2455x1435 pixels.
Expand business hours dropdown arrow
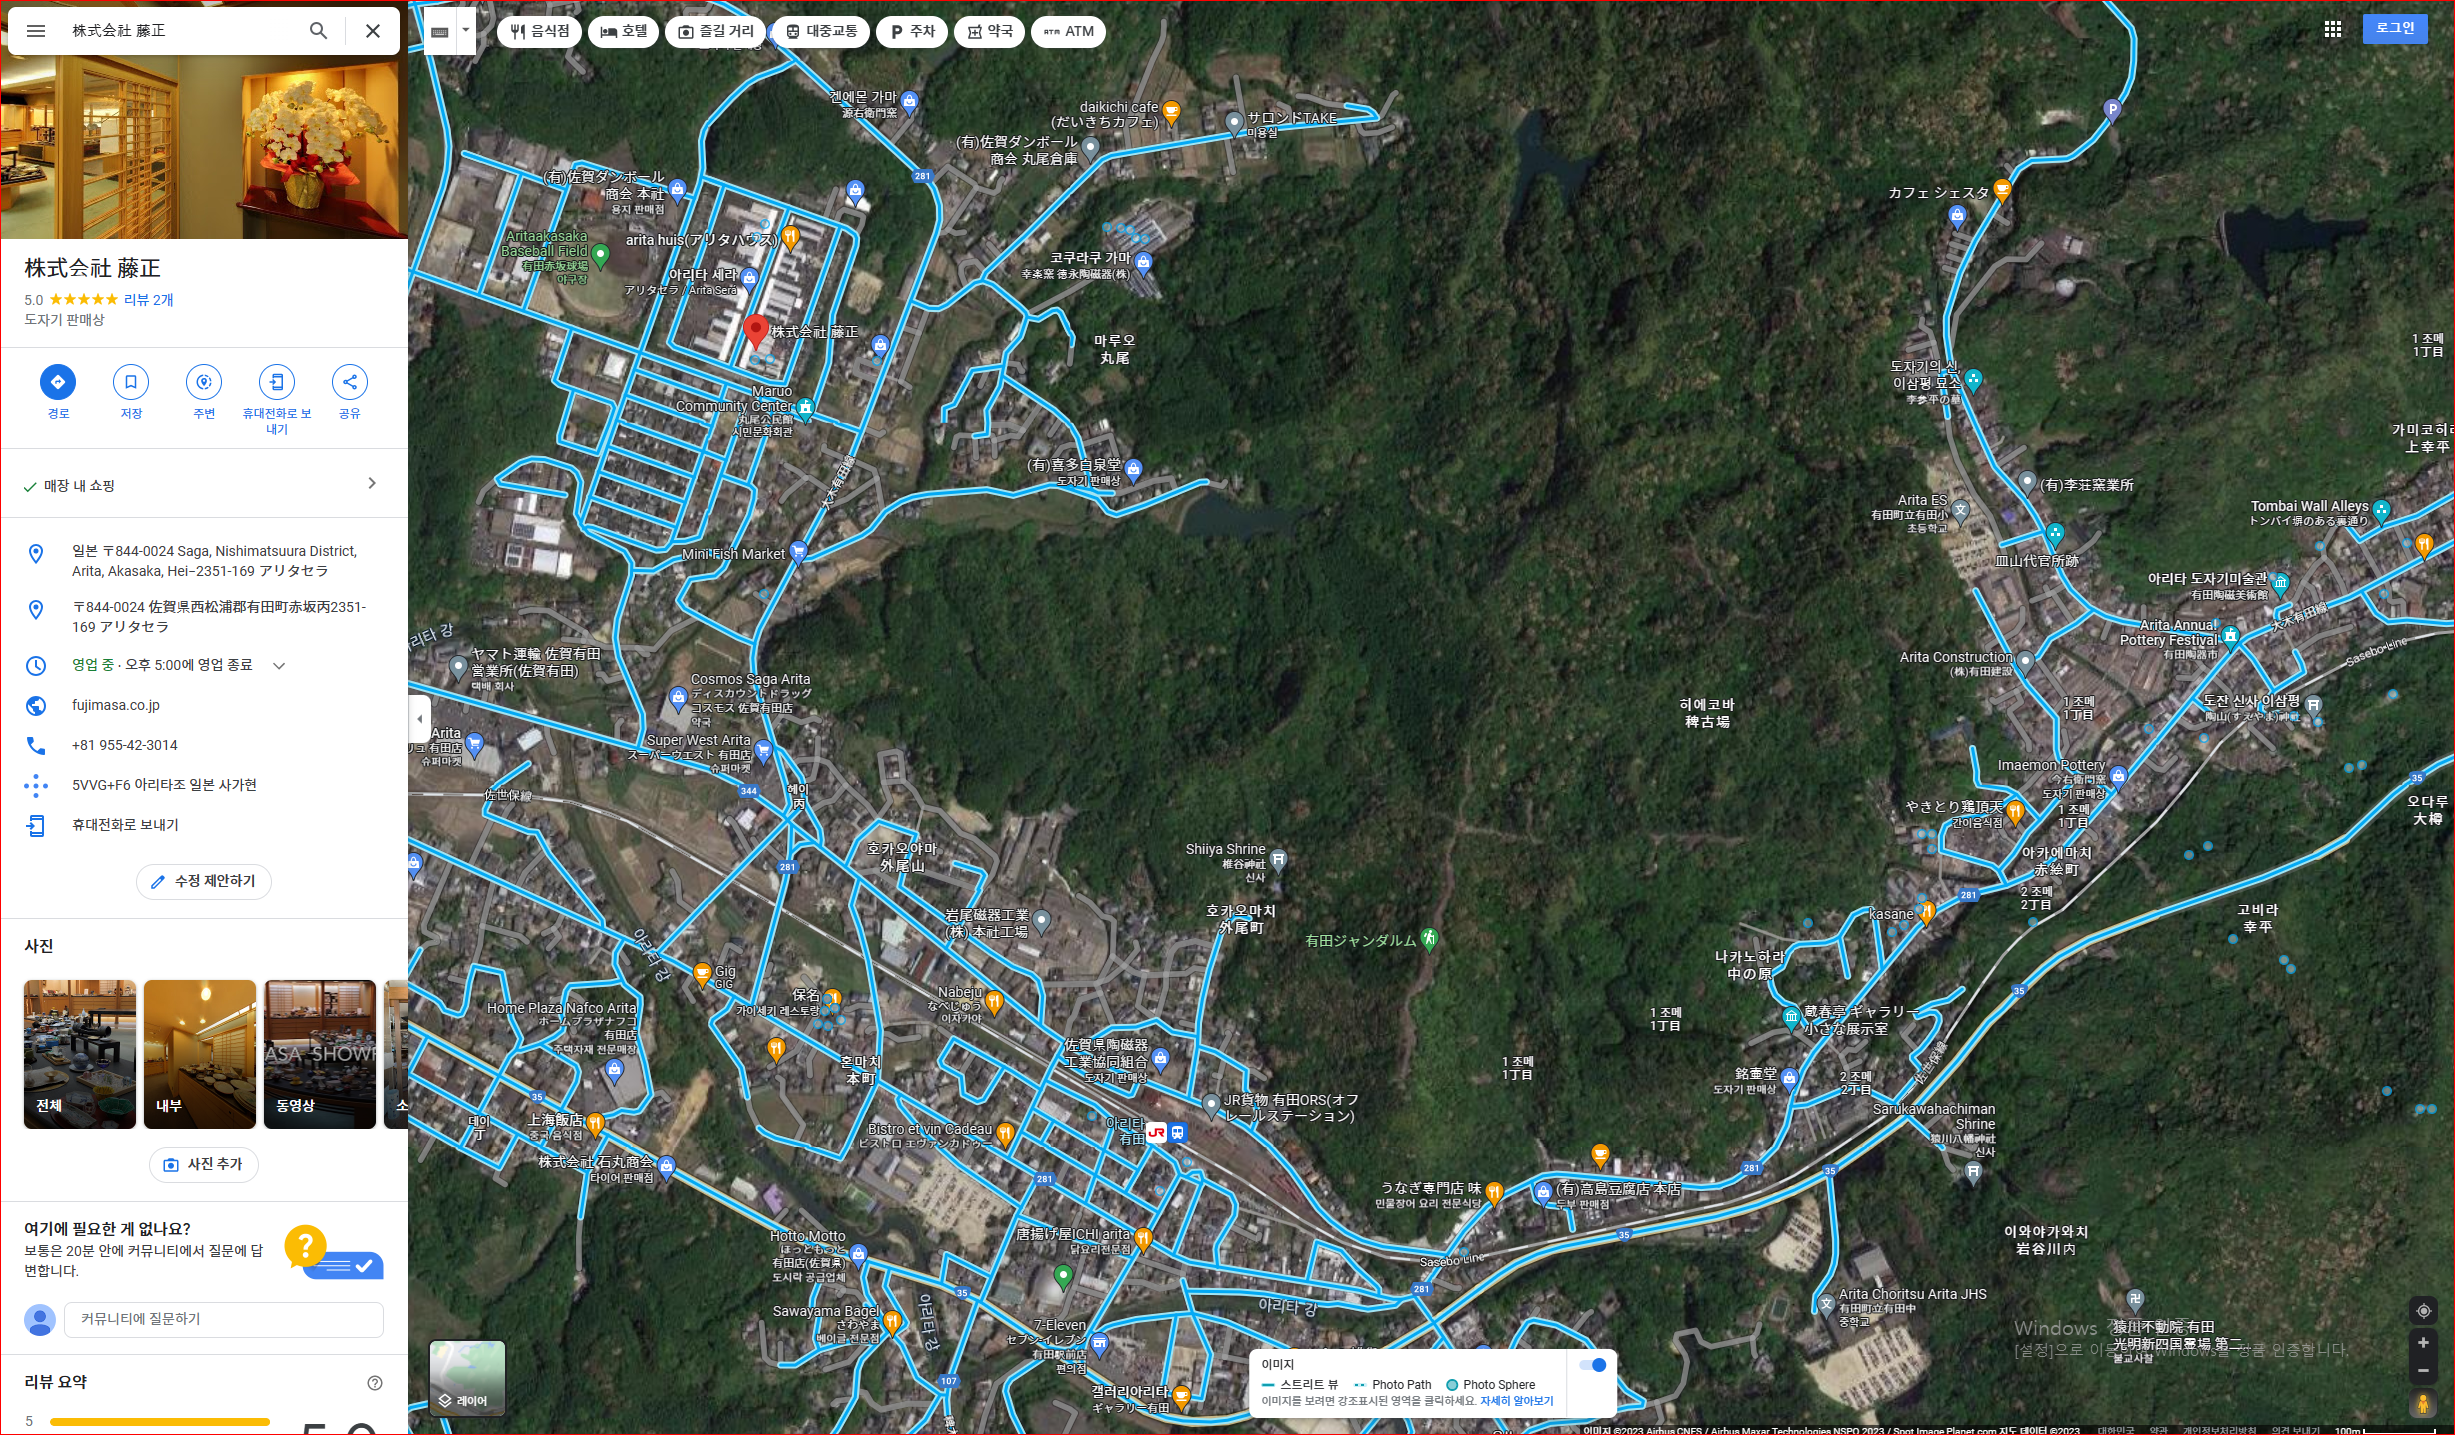(x=280, y=666)
